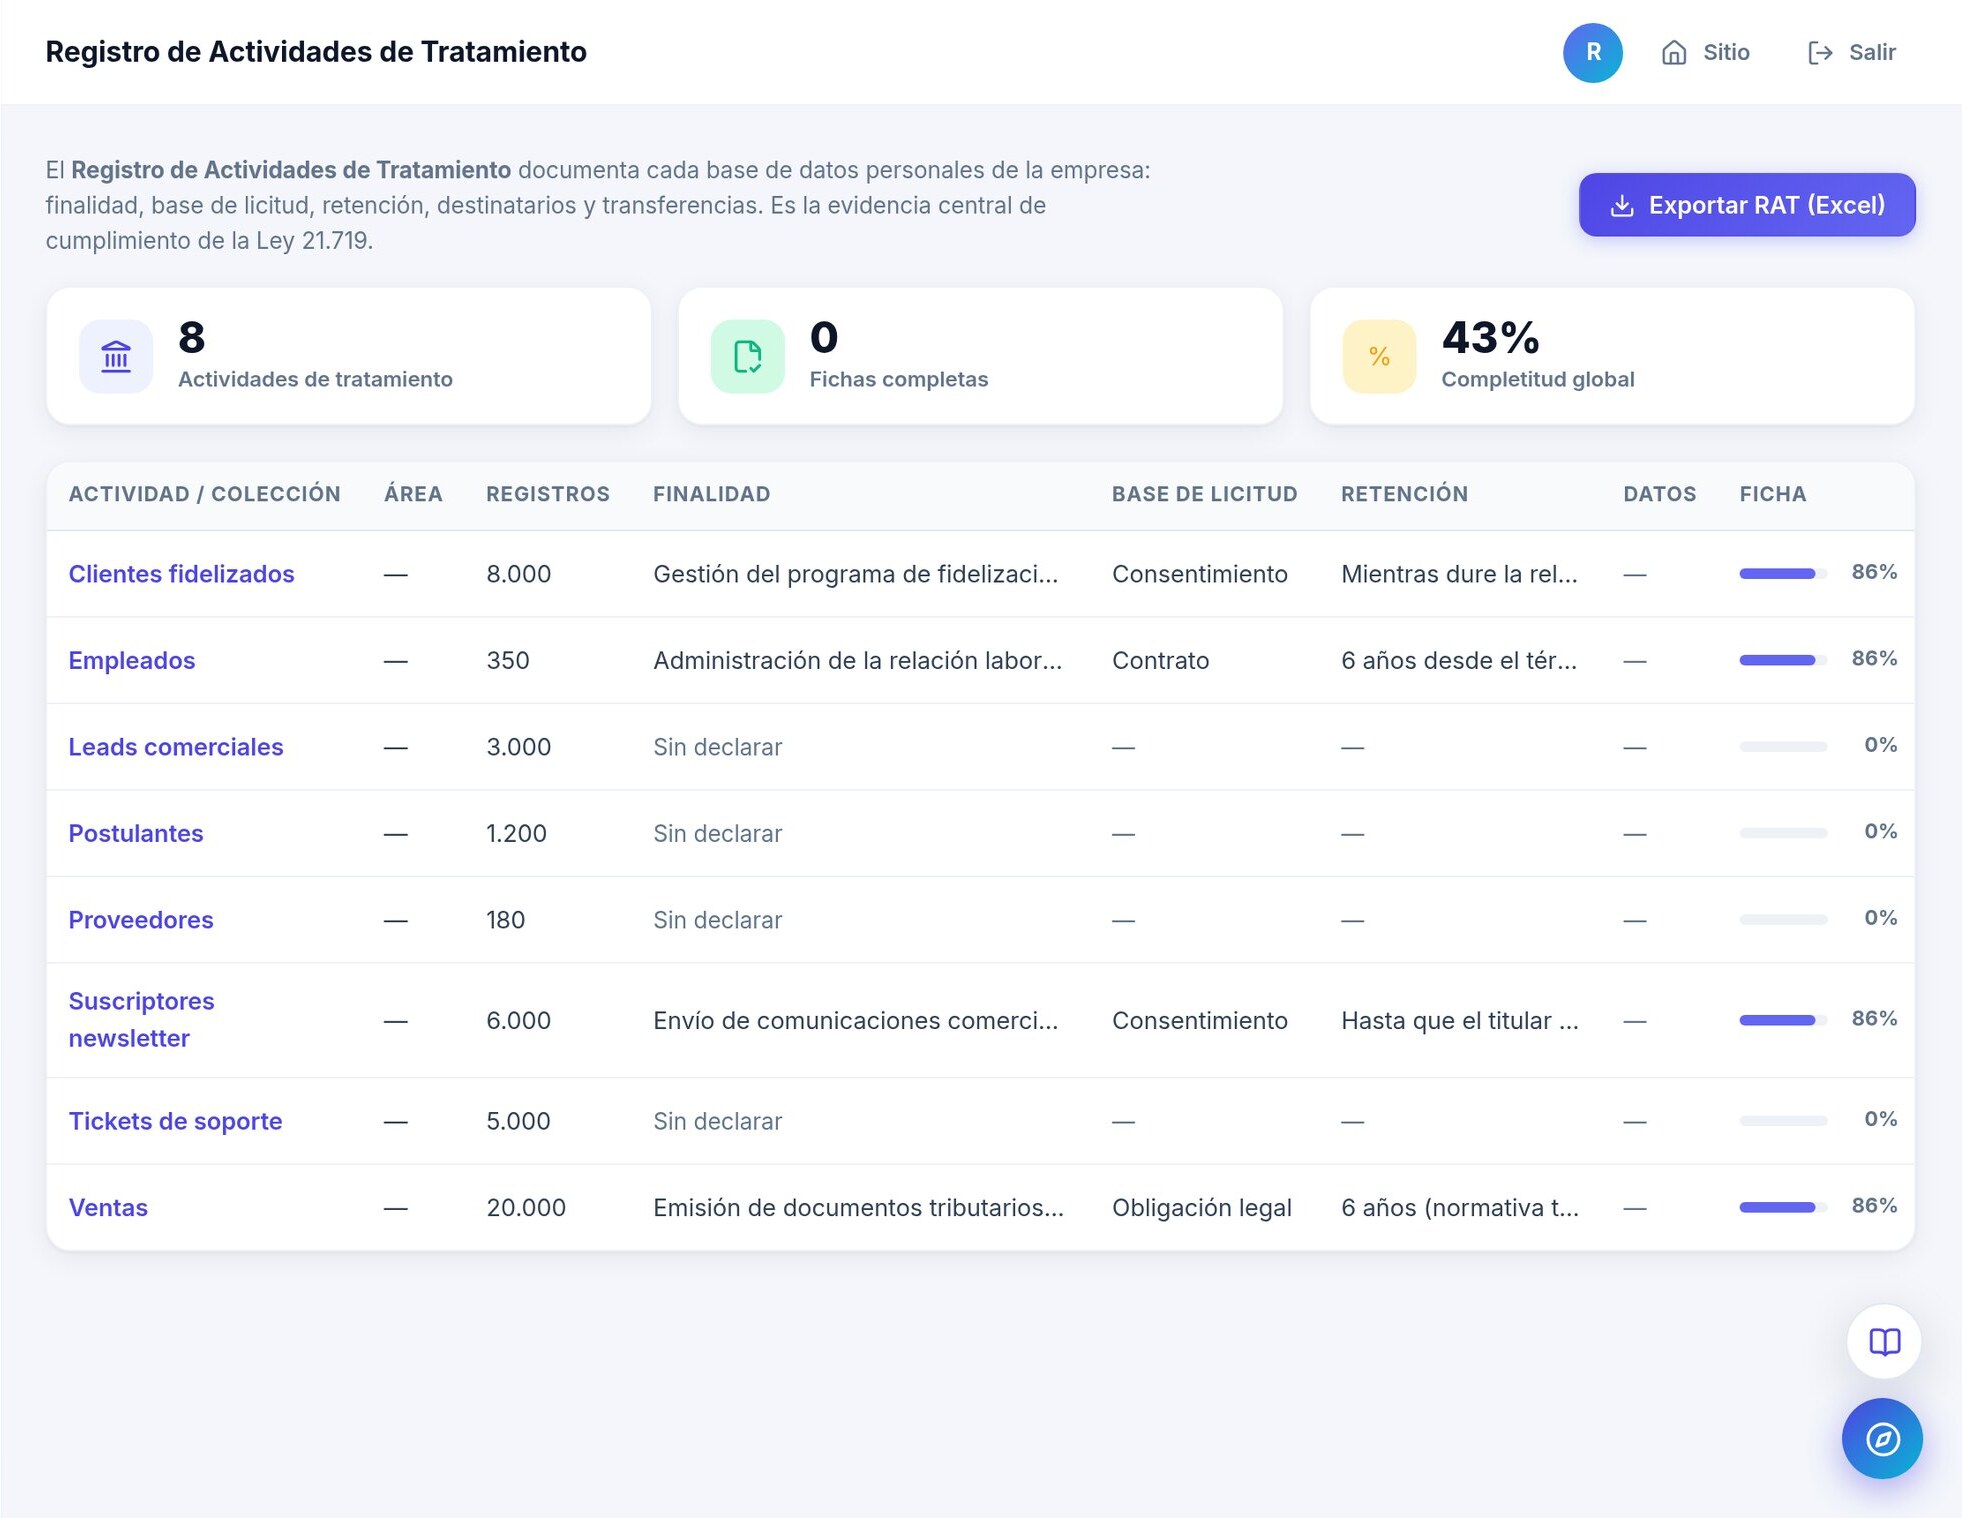
Task: Open Ventas activity
Action: point(108,1208)
